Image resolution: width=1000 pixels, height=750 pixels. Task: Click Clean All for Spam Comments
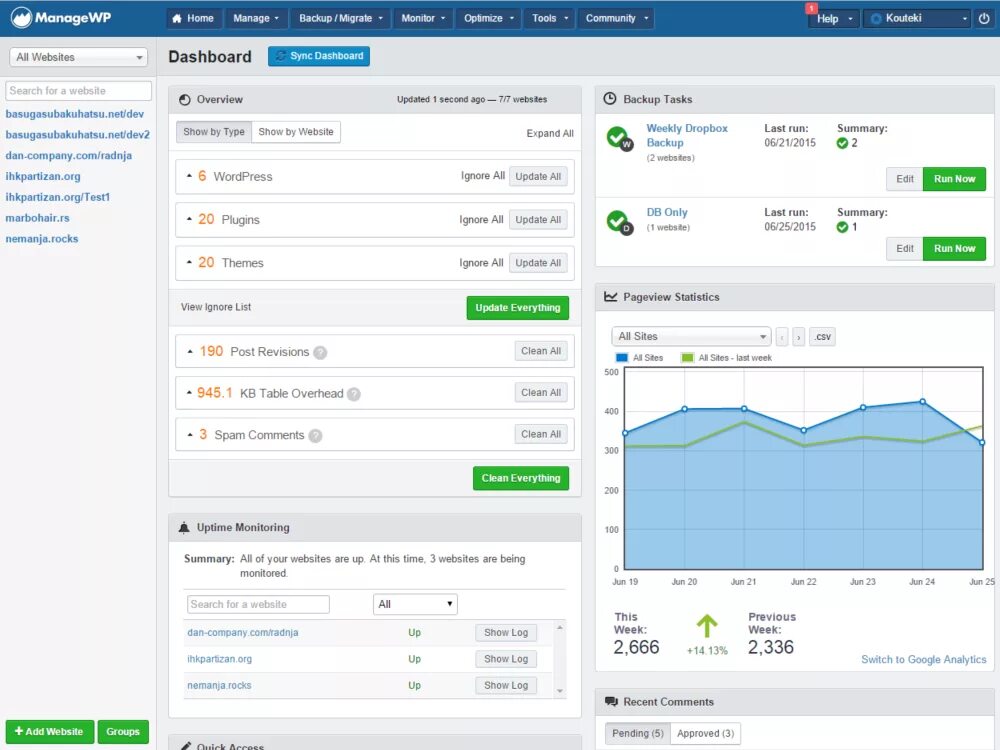541,434
